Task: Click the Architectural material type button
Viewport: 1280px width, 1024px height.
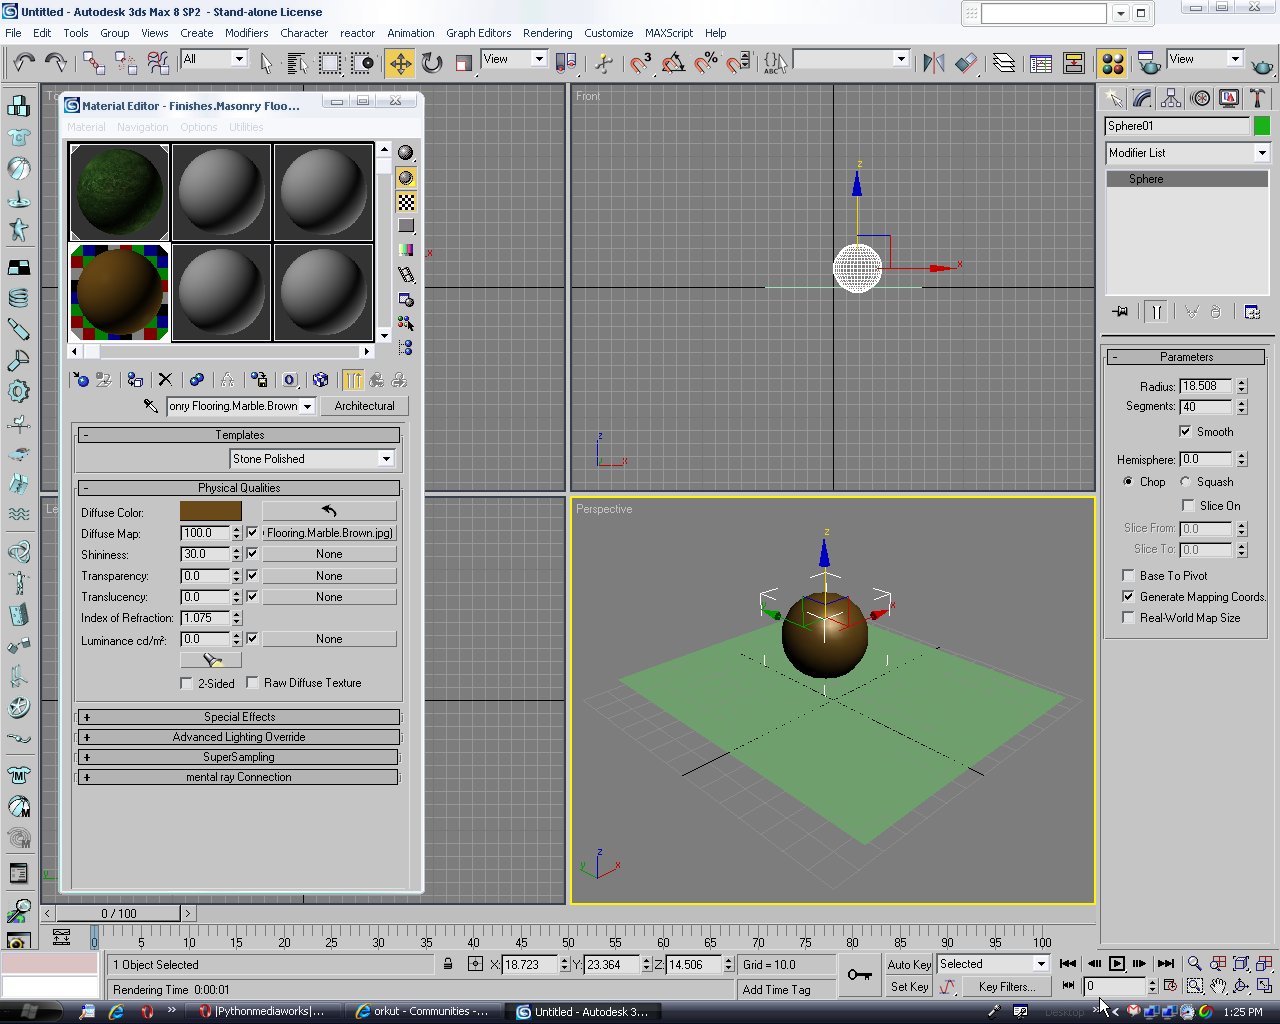Action: (x=364, y=406)
